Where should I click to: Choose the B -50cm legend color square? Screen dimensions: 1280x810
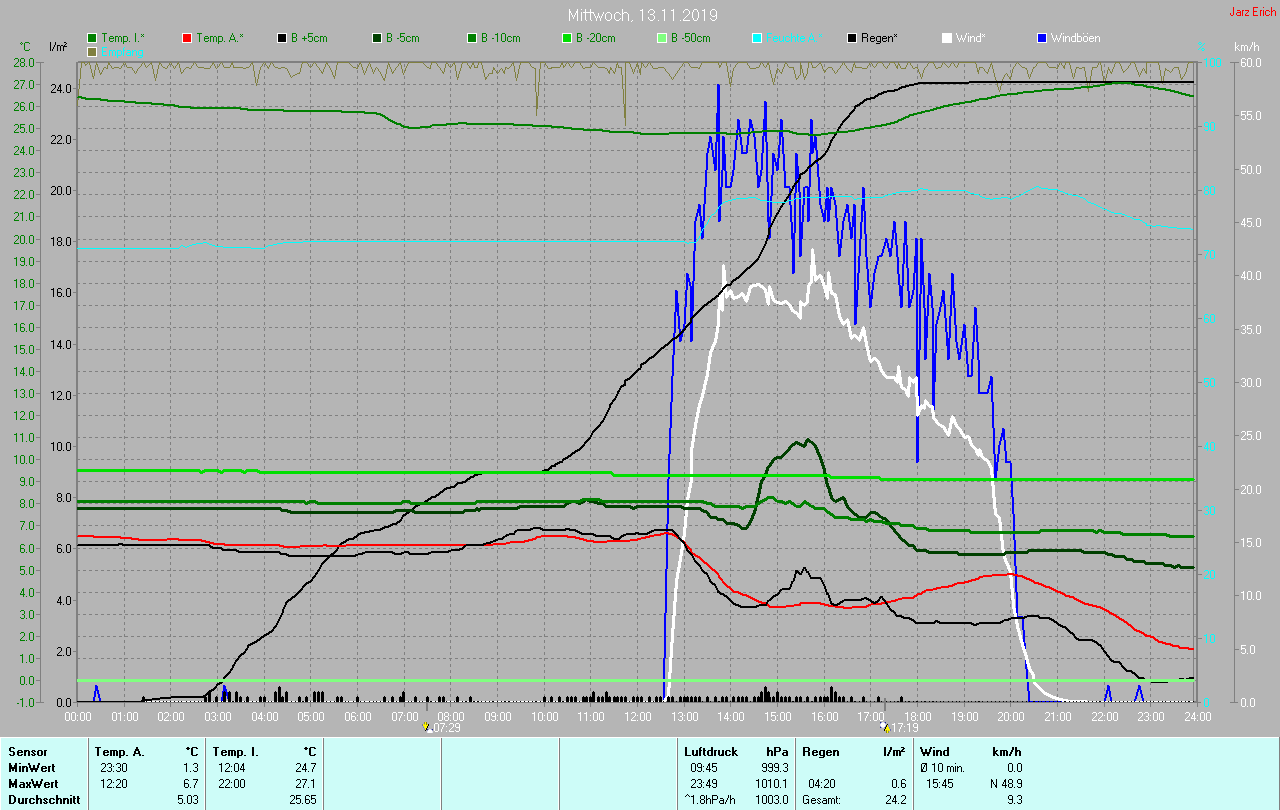coord(662,38)
